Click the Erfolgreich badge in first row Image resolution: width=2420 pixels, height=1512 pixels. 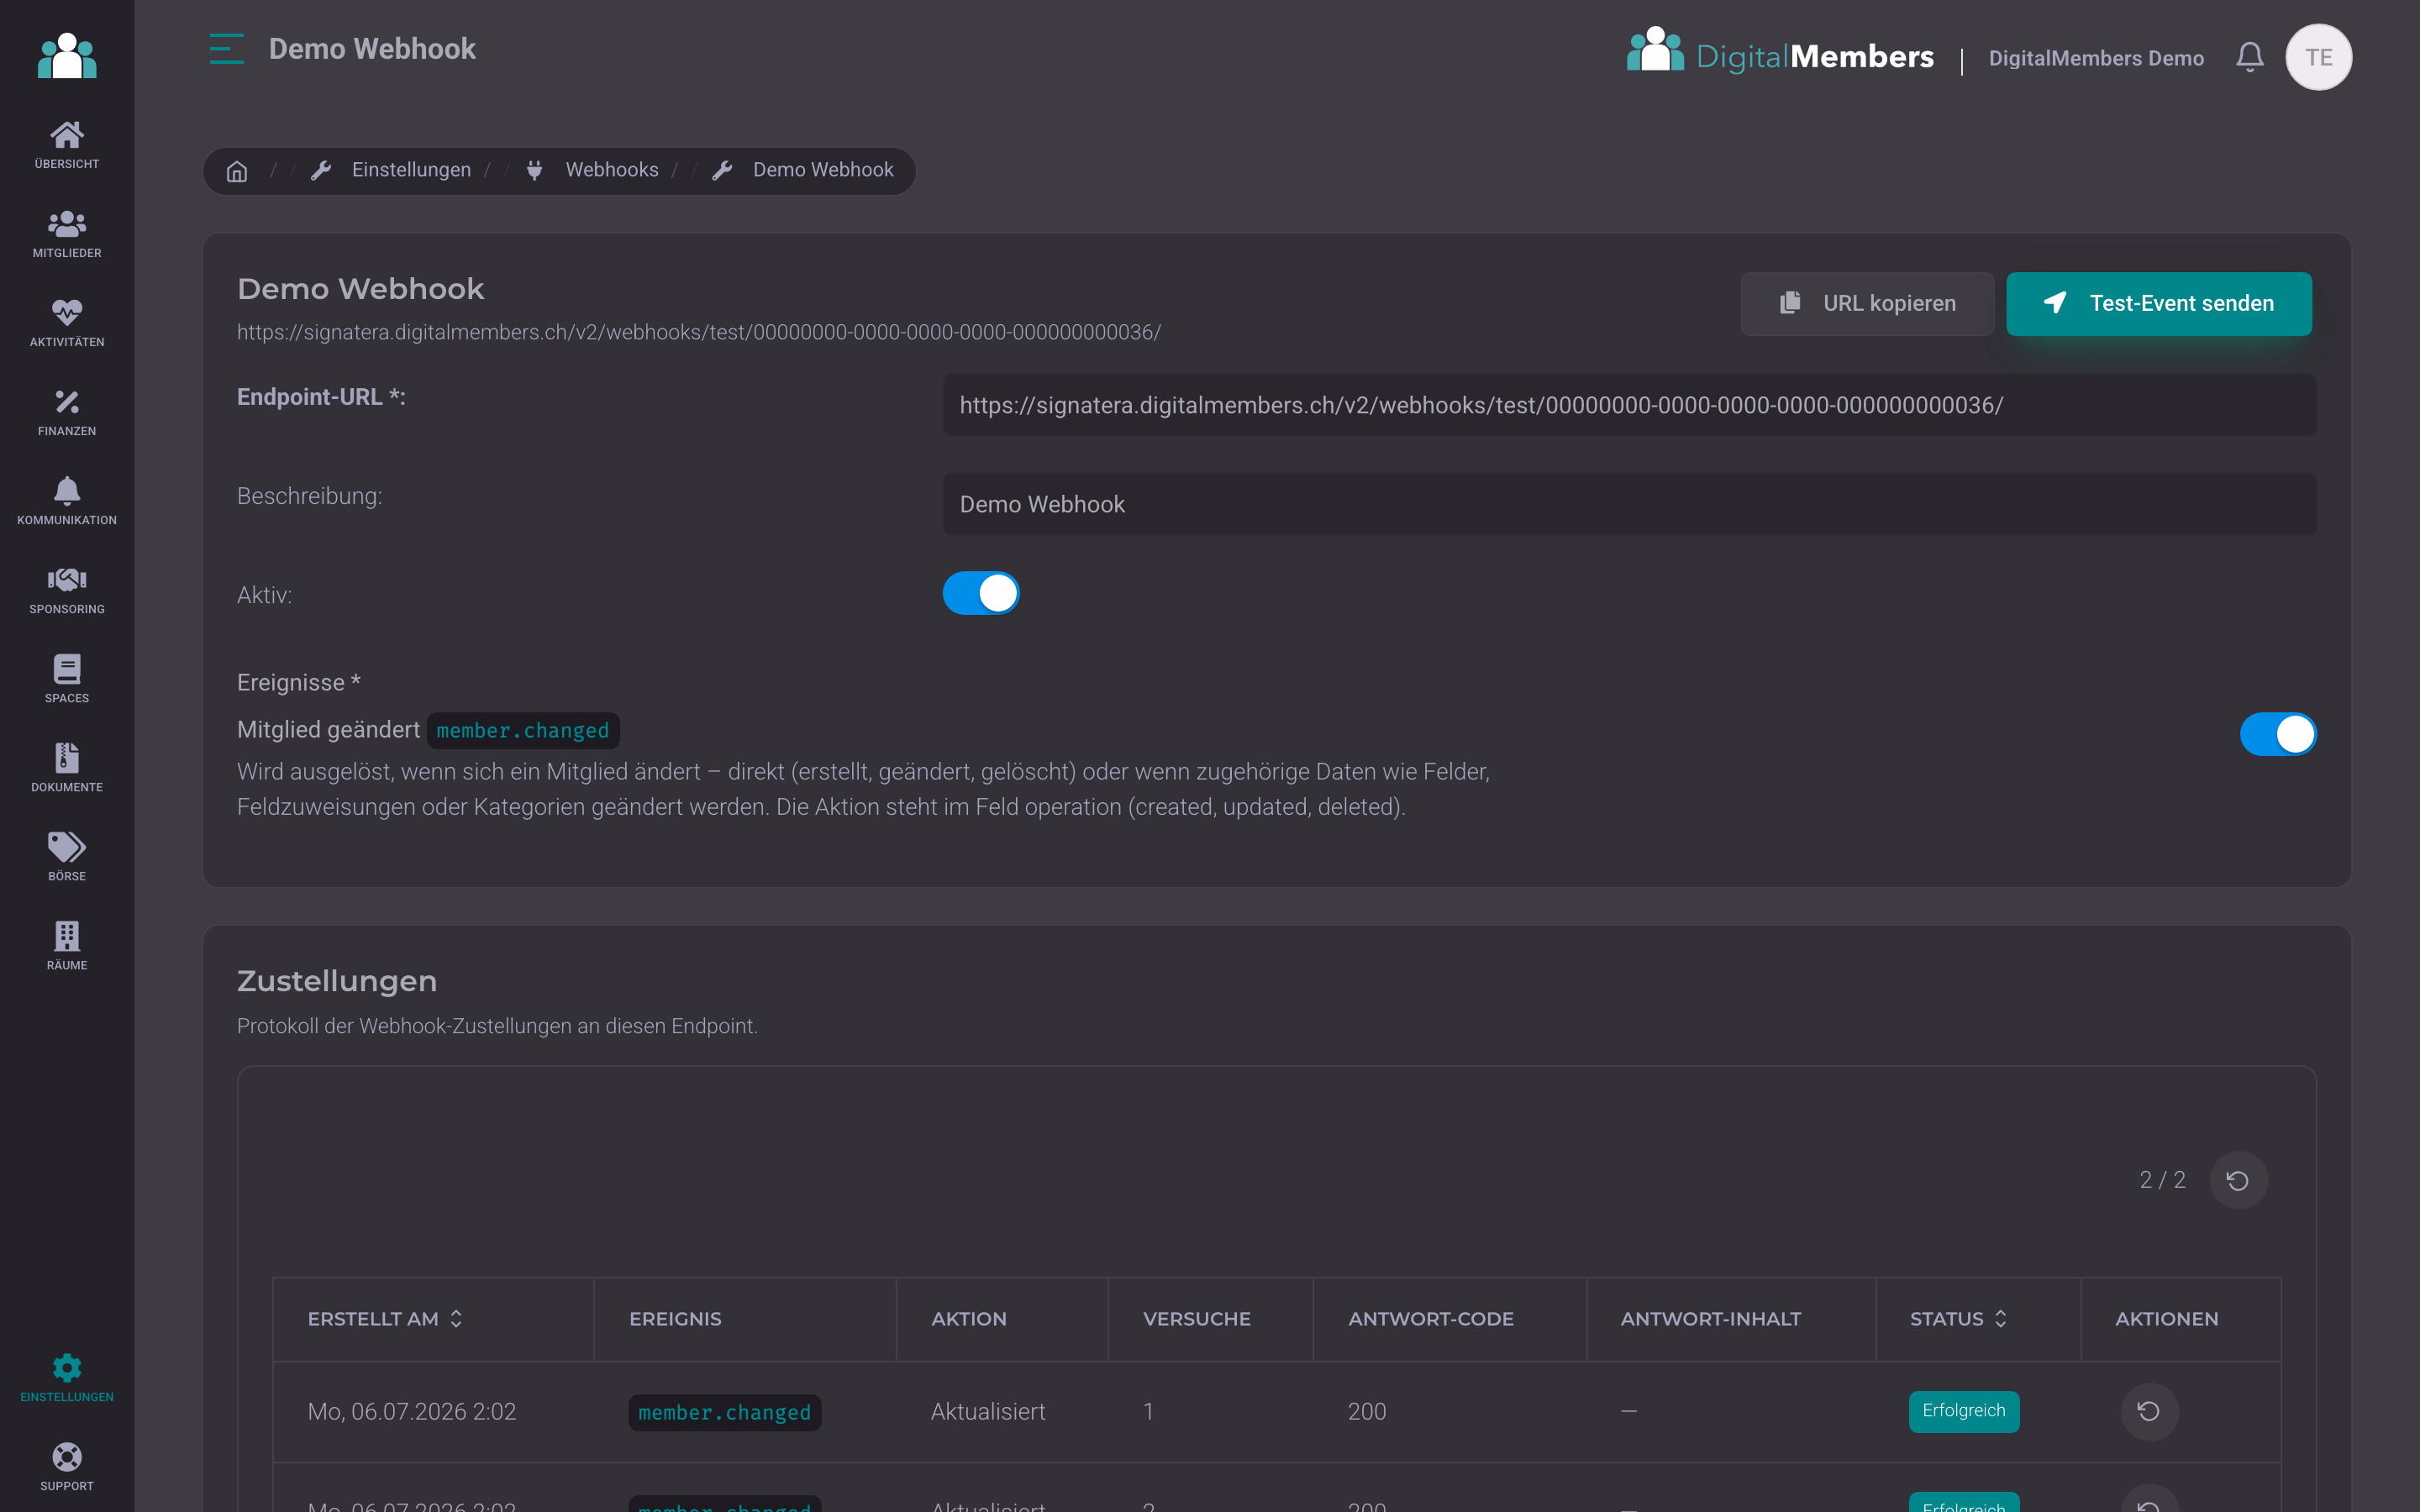tap(1964, 1411)
